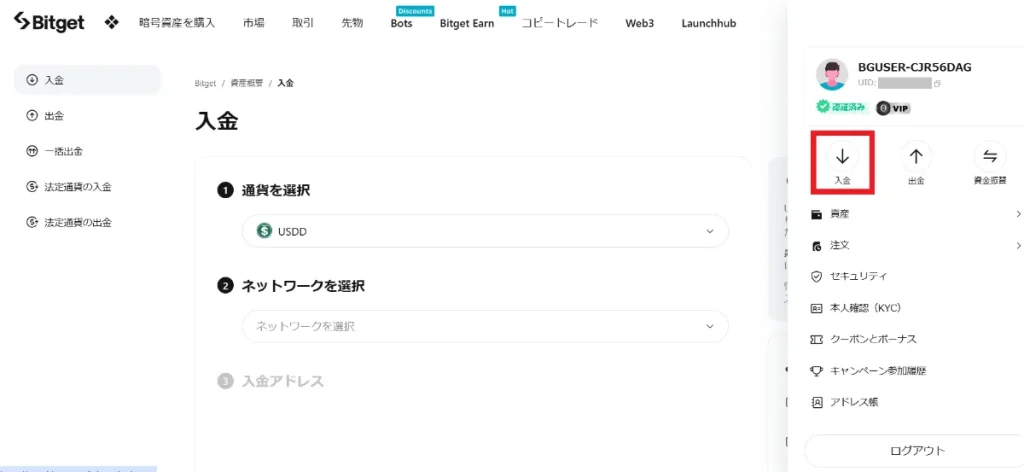
Task: Open the 通貨を選択 USDD dropdown
Action: tap(485, 231)
